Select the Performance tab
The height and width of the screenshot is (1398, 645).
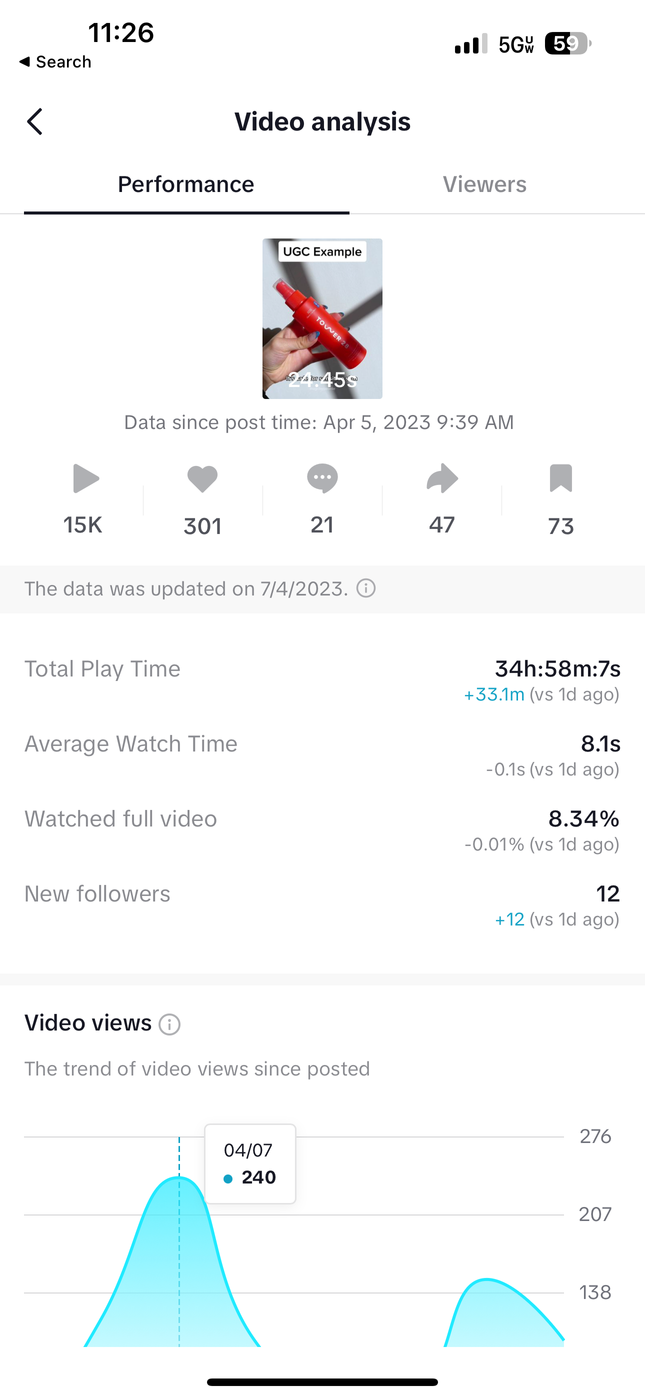(x=186, y=185)
